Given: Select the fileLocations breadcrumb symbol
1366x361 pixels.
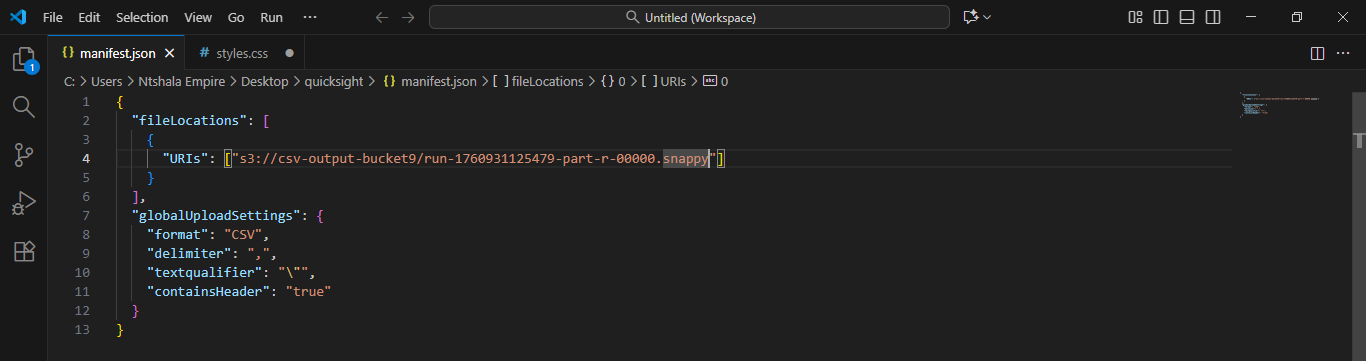Looking at the screenshot, I should point(538,82).
